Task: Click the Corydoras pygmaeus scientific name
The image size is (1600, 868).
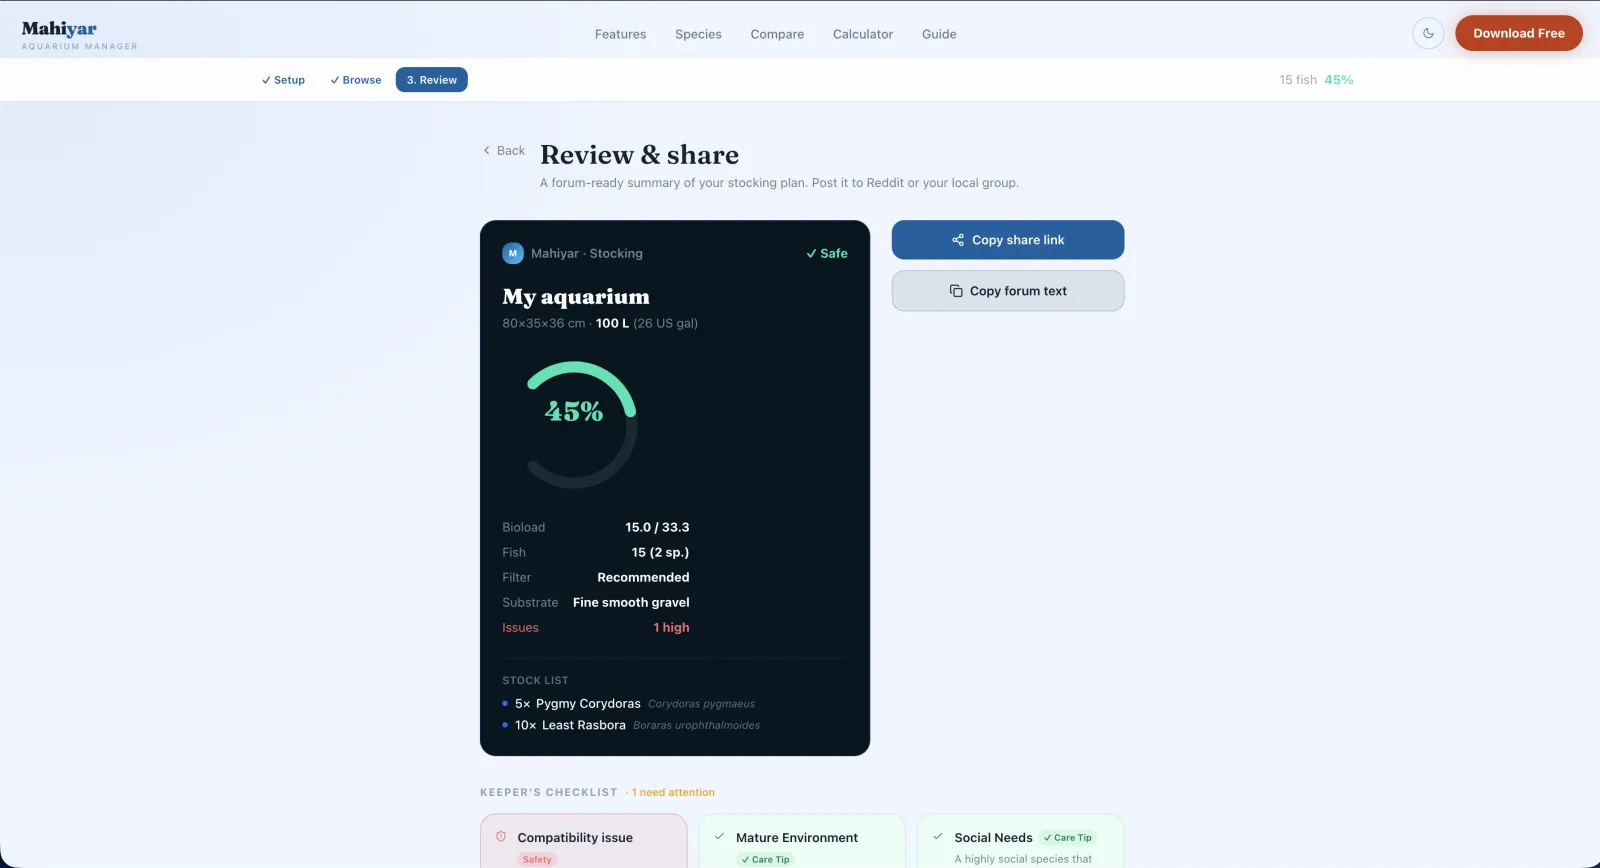Action: tap(701, 704)
